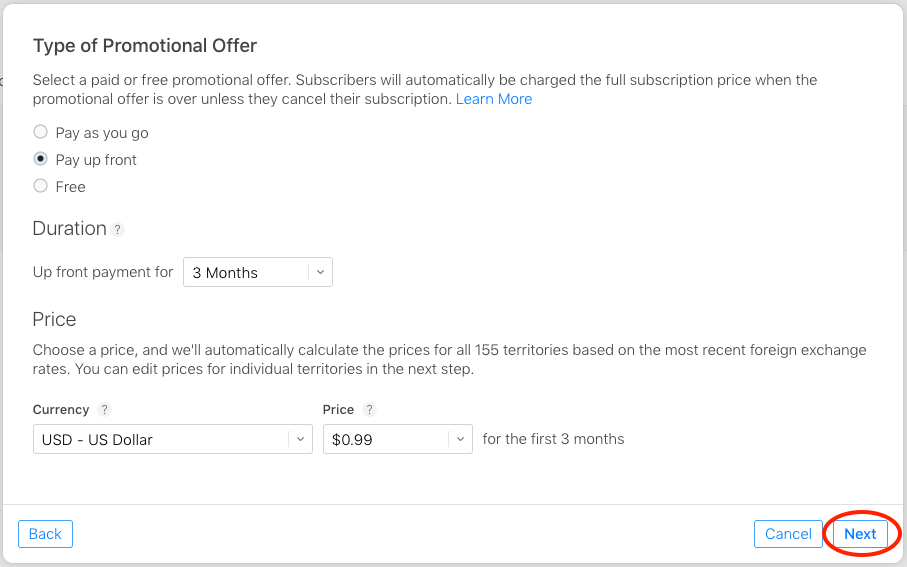Click the Type of Promotional Offer heading
This screenshot has height=567, width=907.
145,46
